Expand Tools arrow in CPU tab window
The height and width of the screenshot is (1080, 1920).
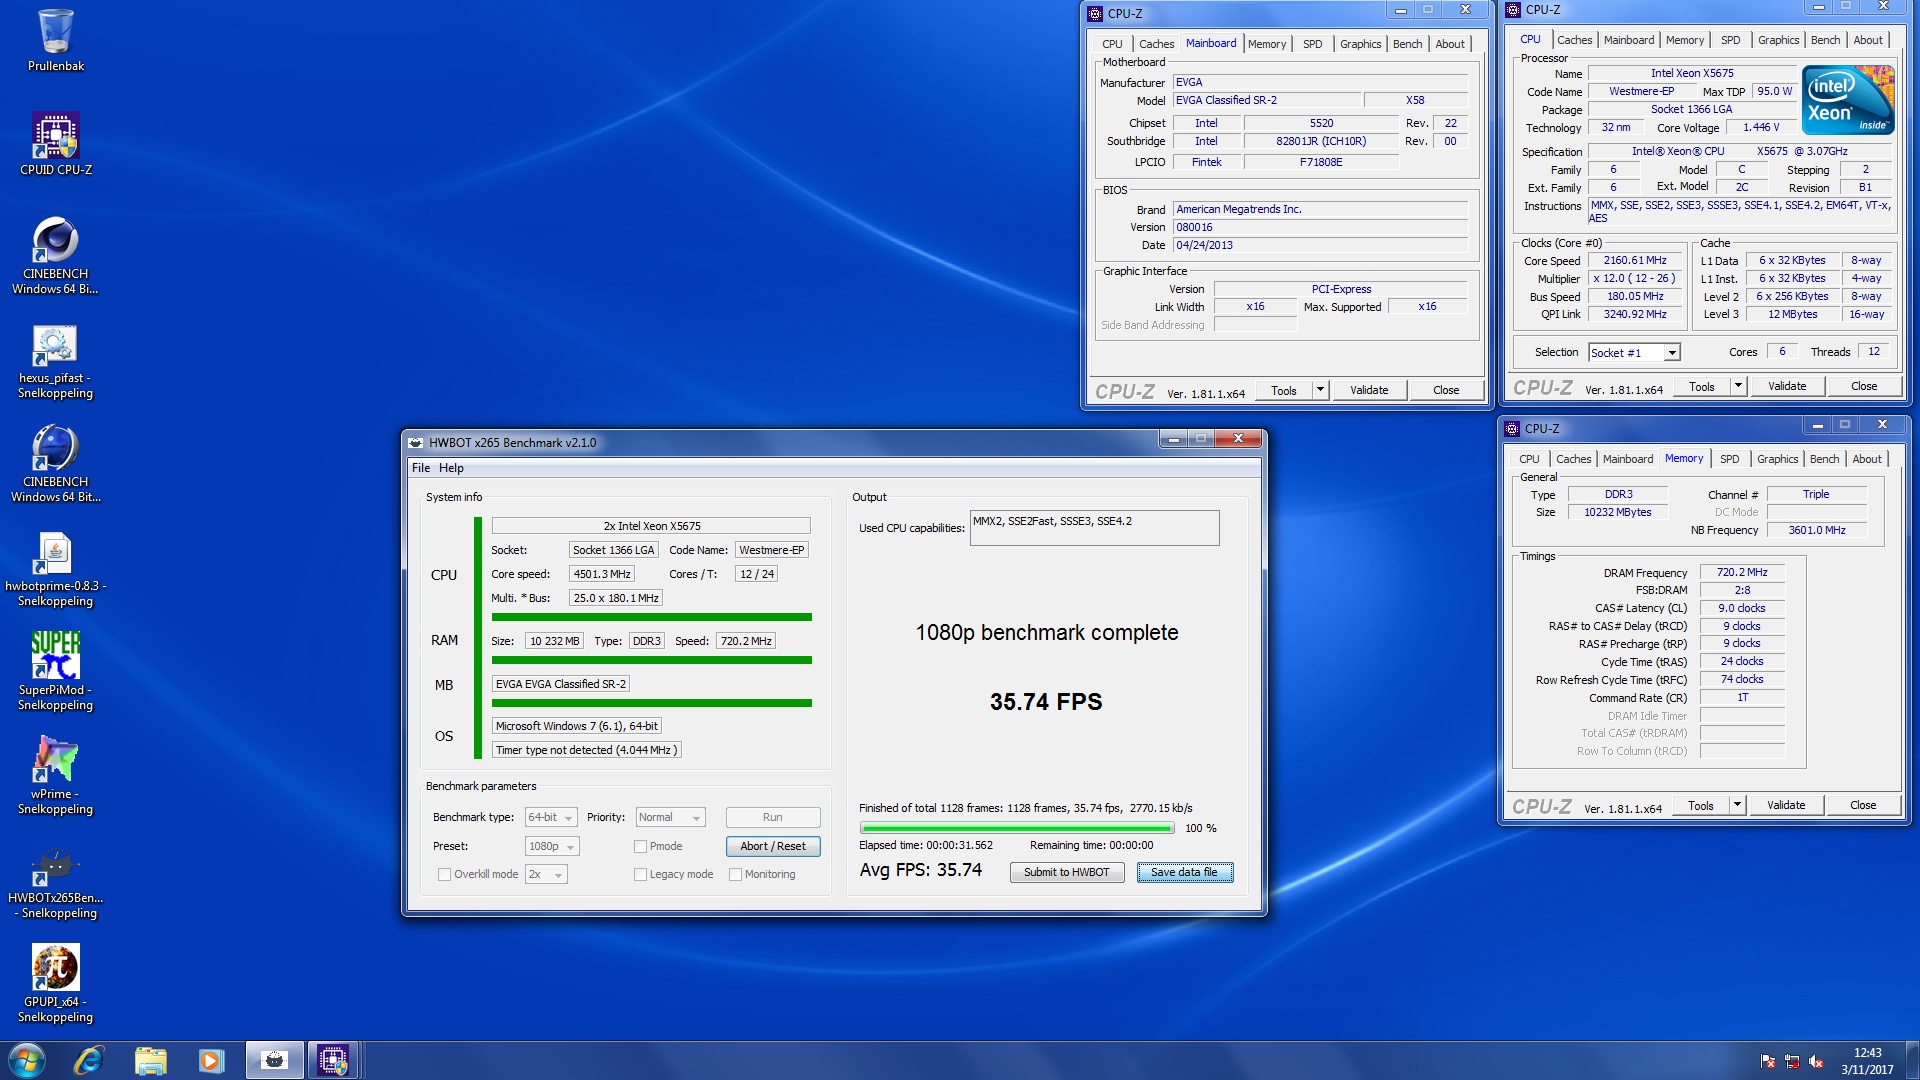[1738, 386]
